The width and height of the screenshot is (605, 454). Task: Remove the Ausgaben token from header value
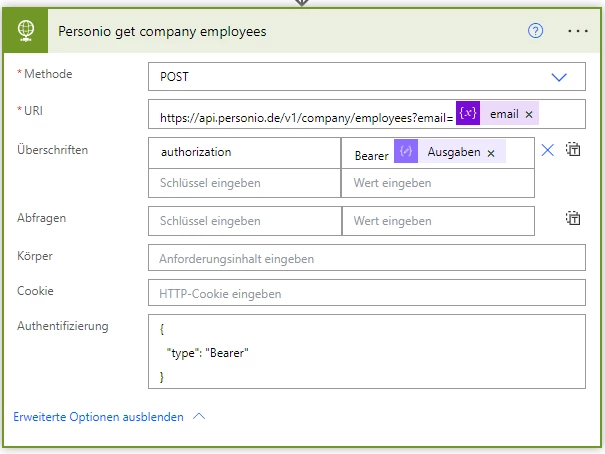coord(491,154)
